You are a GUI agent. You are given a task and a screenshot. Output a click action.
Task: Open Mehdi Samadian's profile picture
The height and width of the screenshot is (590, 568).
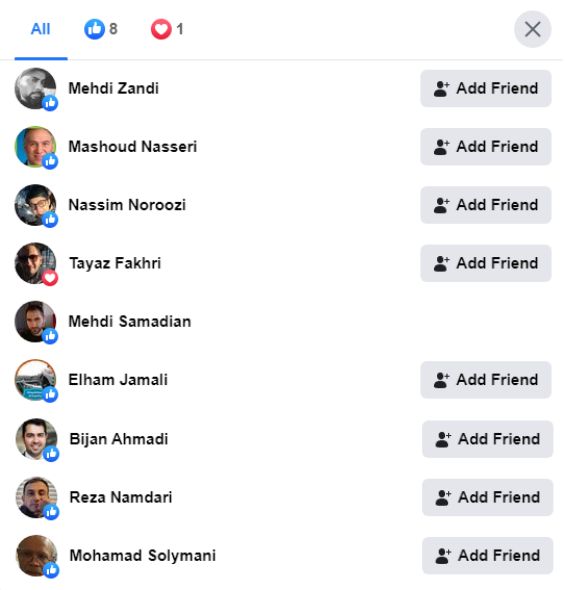[35, 322]
